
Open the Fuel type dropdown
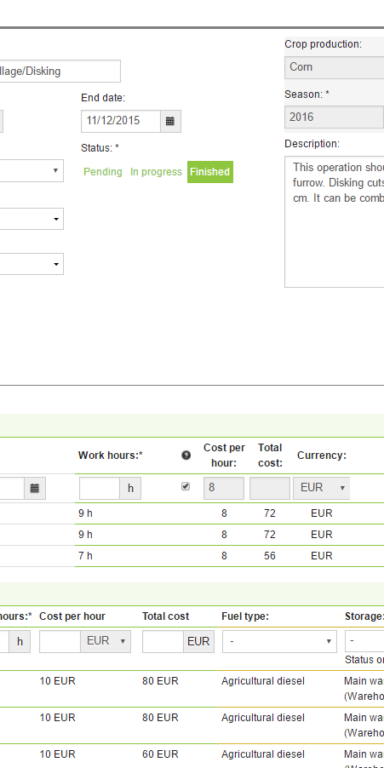280,641
